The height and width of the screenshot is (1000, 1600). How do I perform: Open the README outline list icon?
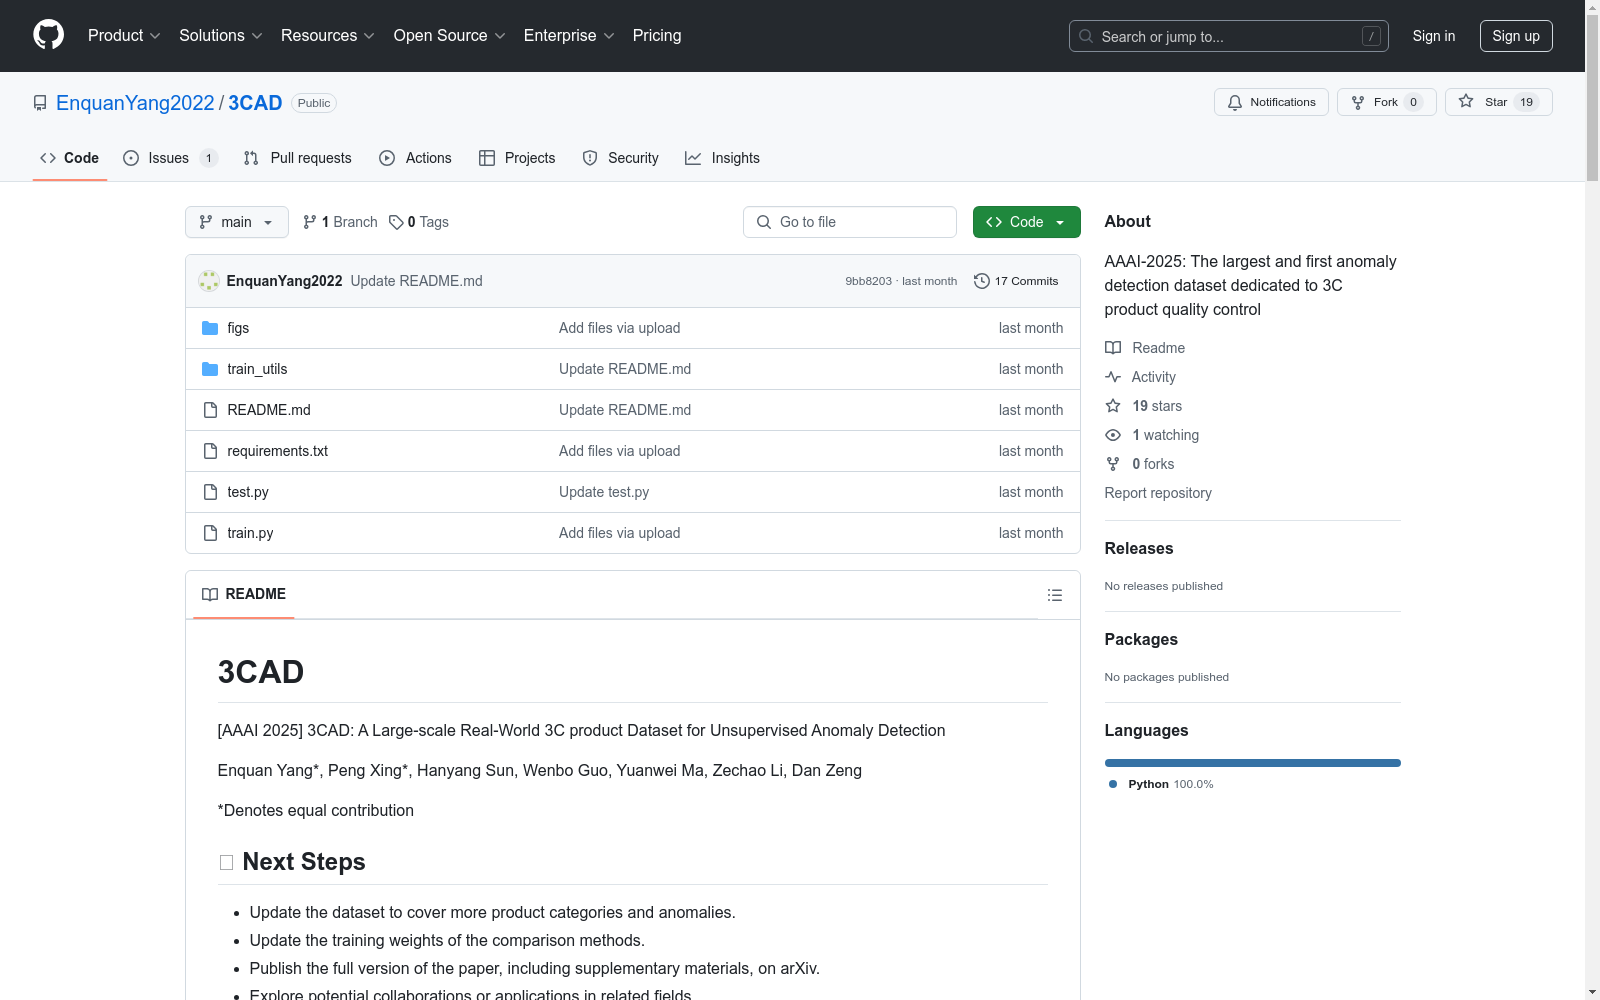pyautogui.click(x=1055, y=595)
